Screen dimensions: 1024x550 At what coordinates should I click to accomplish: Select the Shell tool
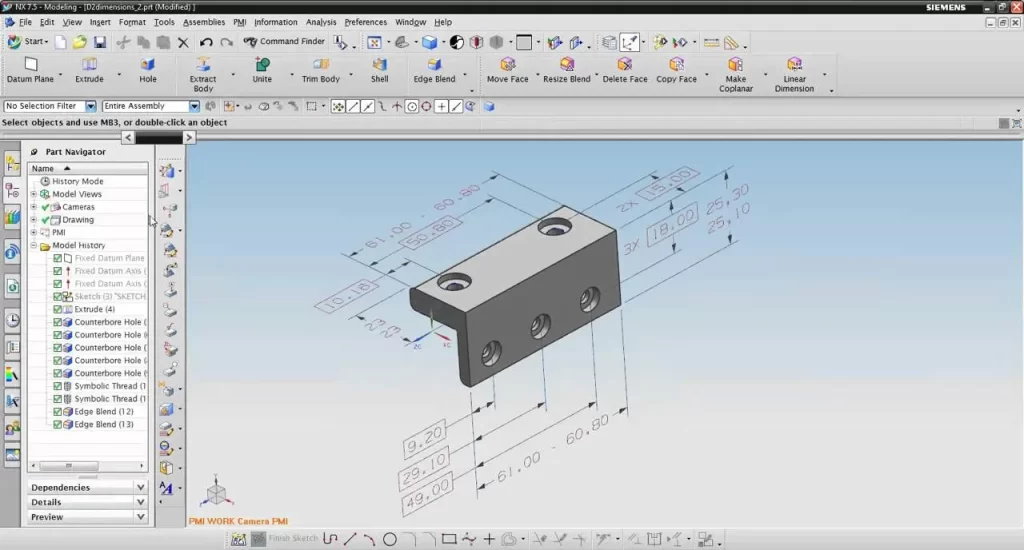380,65
